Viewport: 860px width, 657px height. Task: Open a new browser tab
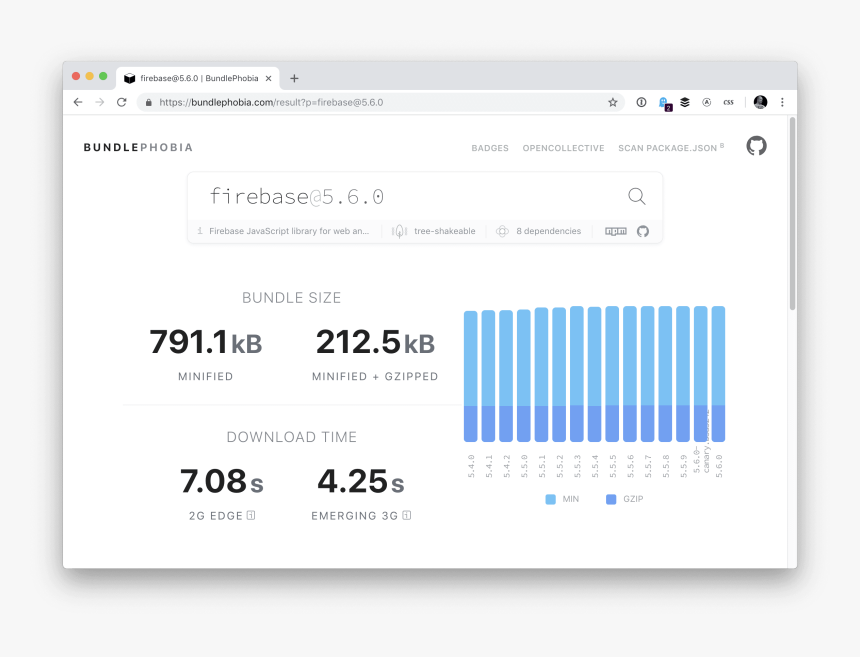tap(294, 78)
